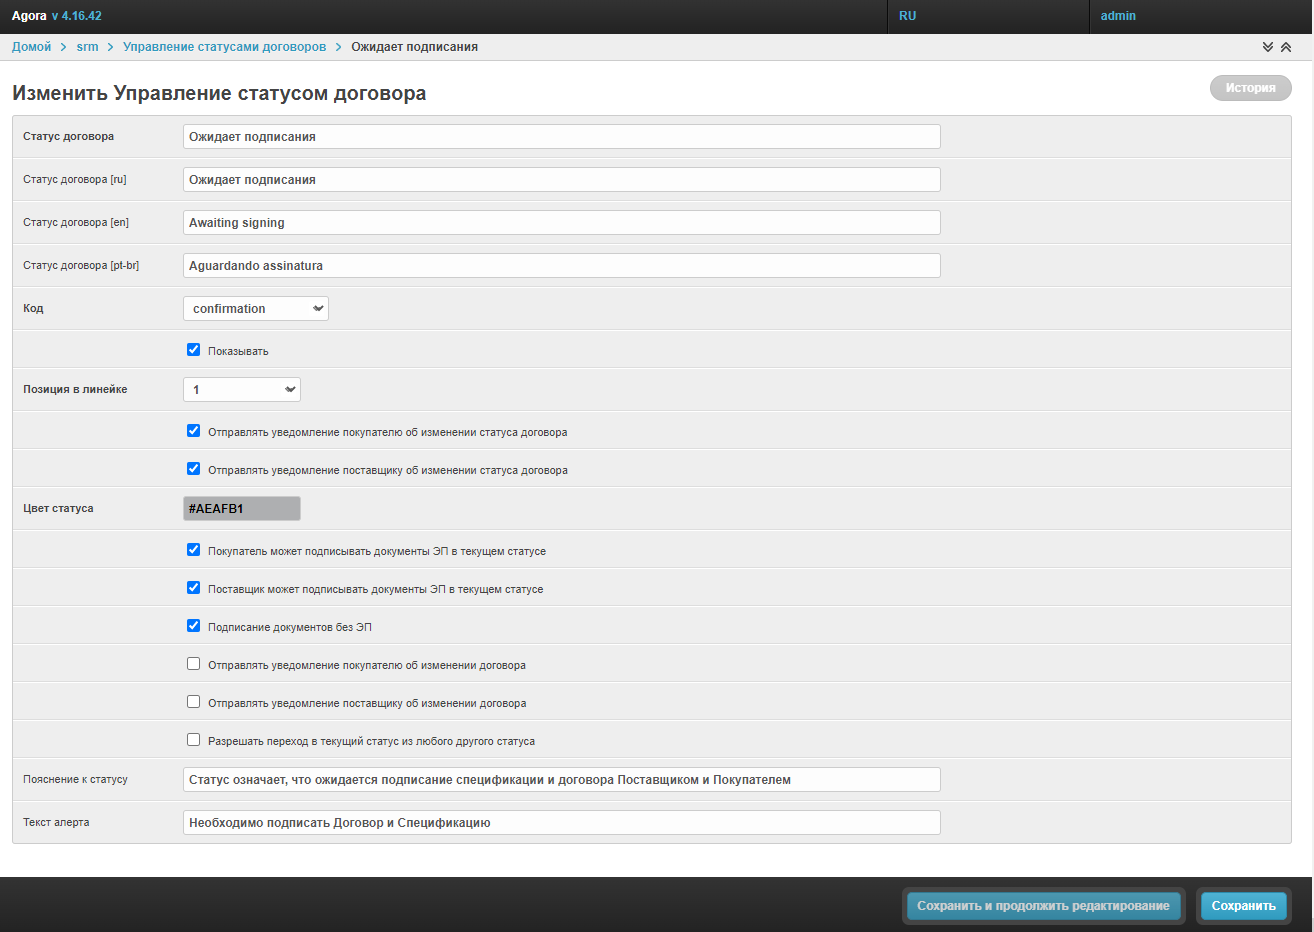Disable buyer contract status change notification checkbox
1314x932 pixels.
coord(194,431)
